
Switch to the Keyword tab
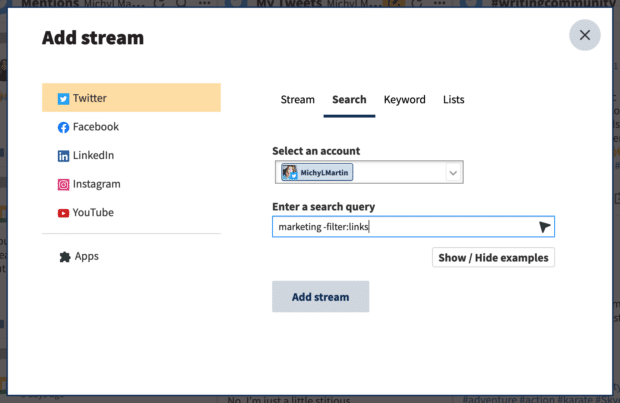tap(404, 100)
